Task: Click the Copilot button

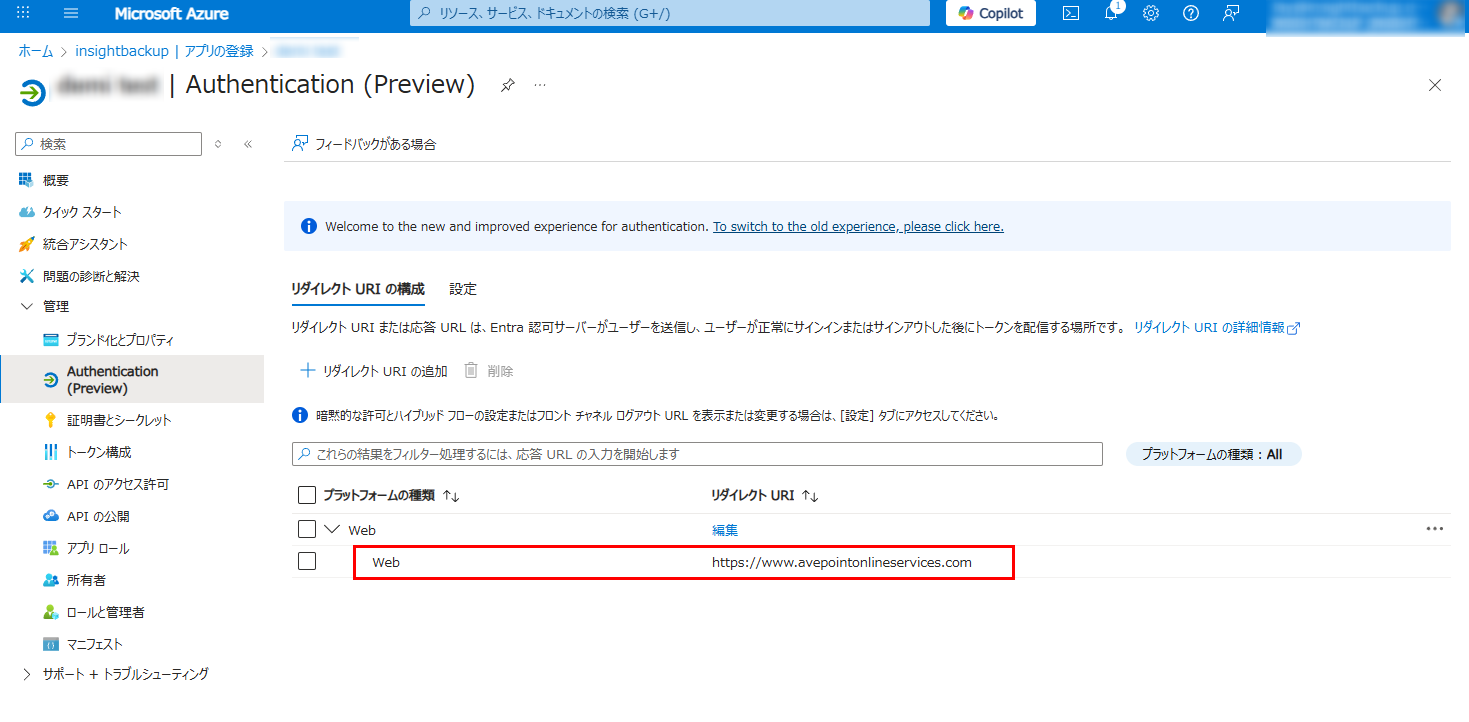Action: pyautogui.click(x=991, y=13)
